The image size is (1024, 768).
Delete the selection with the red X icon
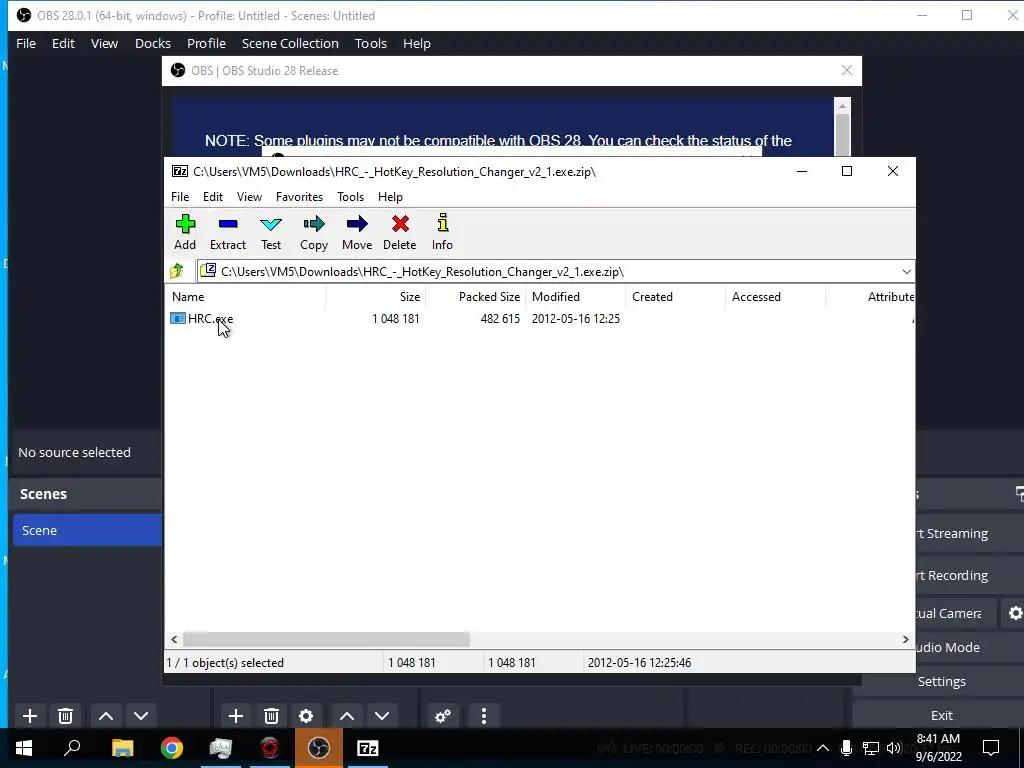[400, 232]
